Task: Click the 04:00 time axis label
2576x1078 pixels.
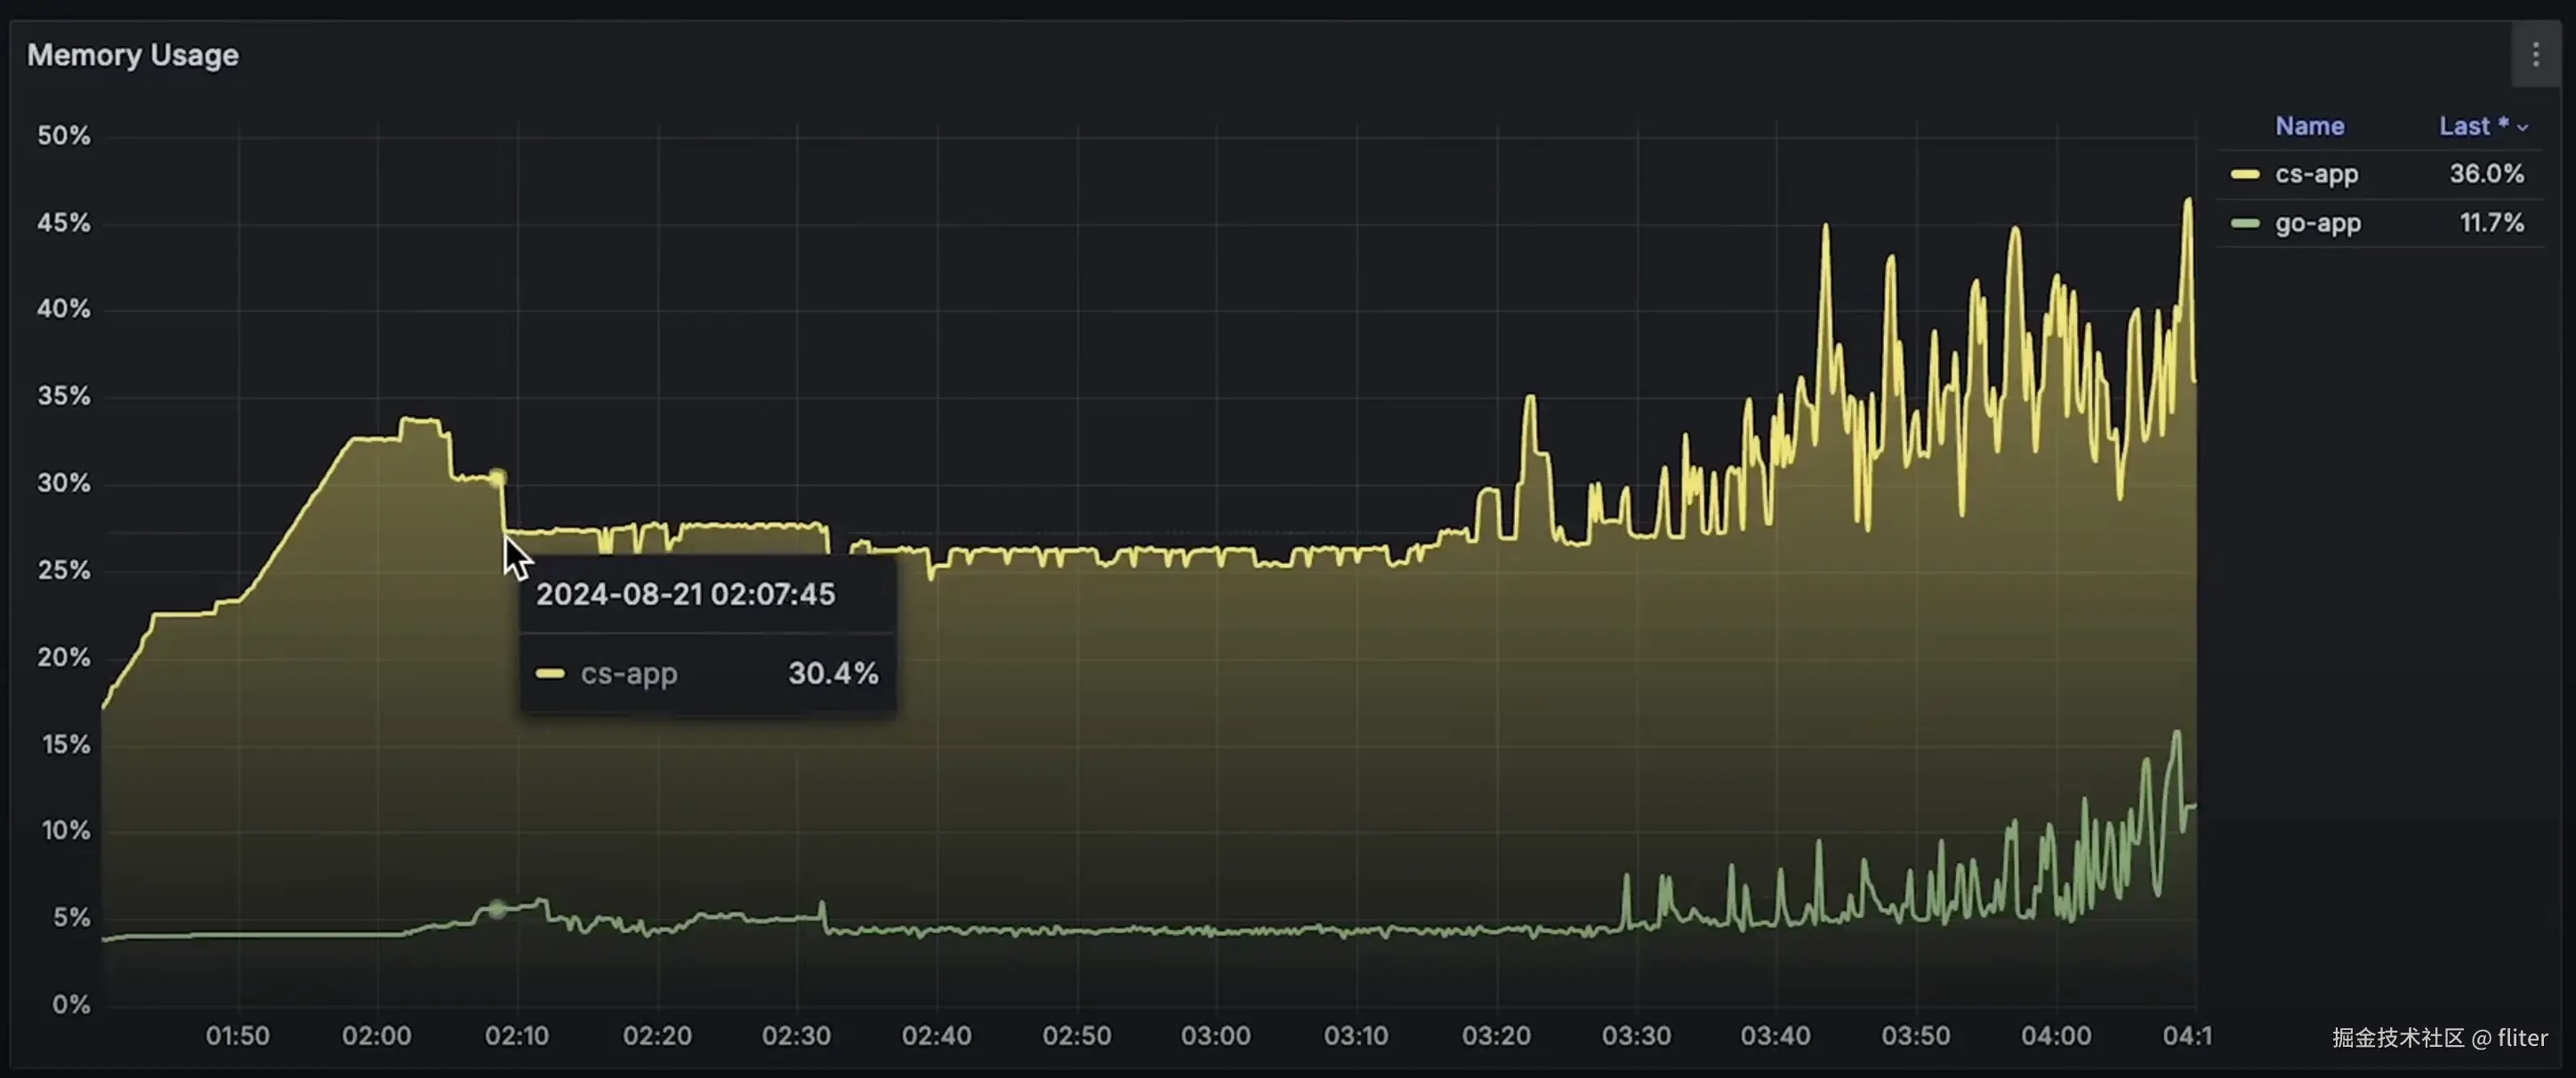Action: pos(2056,1036)
